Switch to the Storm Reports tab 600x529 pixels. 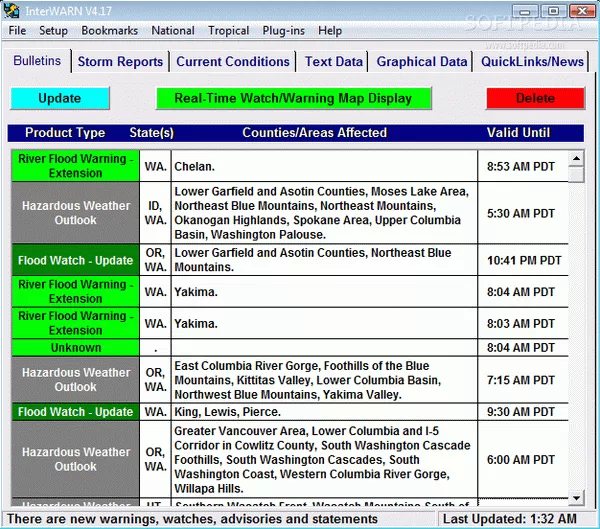120,62
